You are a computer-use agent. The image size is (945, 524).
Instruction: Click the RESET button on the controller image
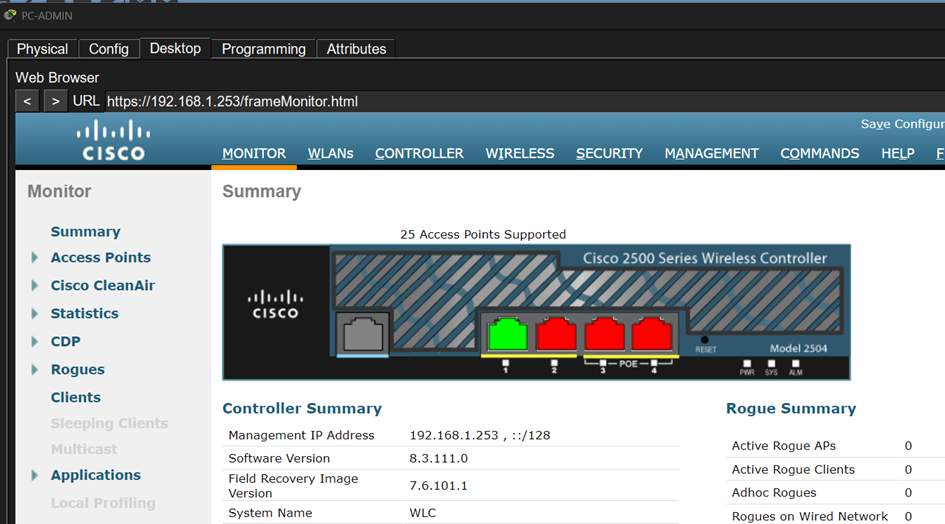[705, 340]
